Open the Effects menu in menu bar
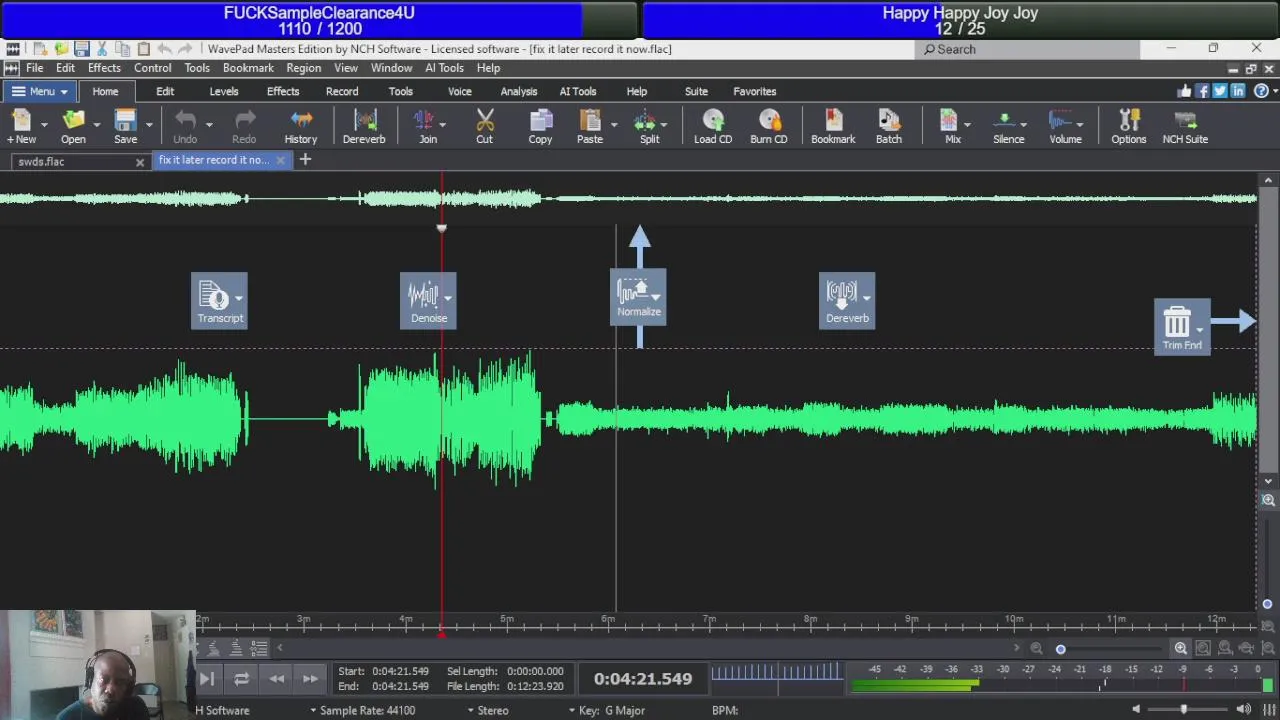Screen dimensions: 1280x720 [104, 68]
